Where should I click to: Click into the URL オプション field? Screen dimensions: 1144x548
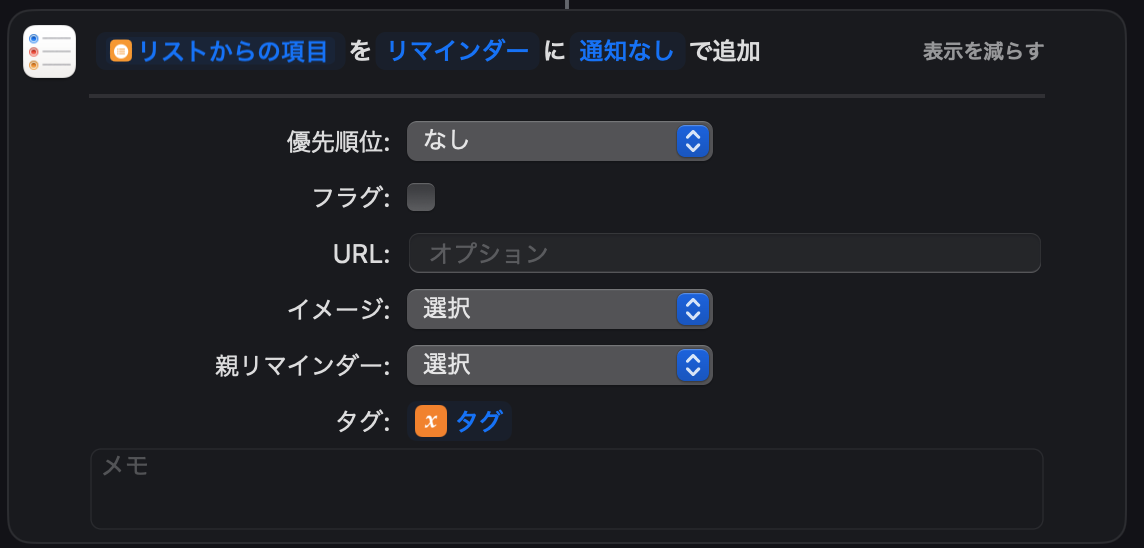coord(724,253)
